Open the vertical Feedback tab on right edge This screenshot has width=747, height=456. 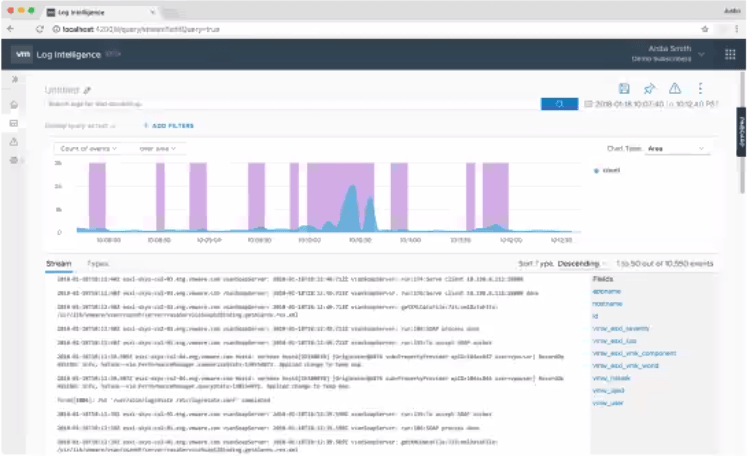click(741, 132)
